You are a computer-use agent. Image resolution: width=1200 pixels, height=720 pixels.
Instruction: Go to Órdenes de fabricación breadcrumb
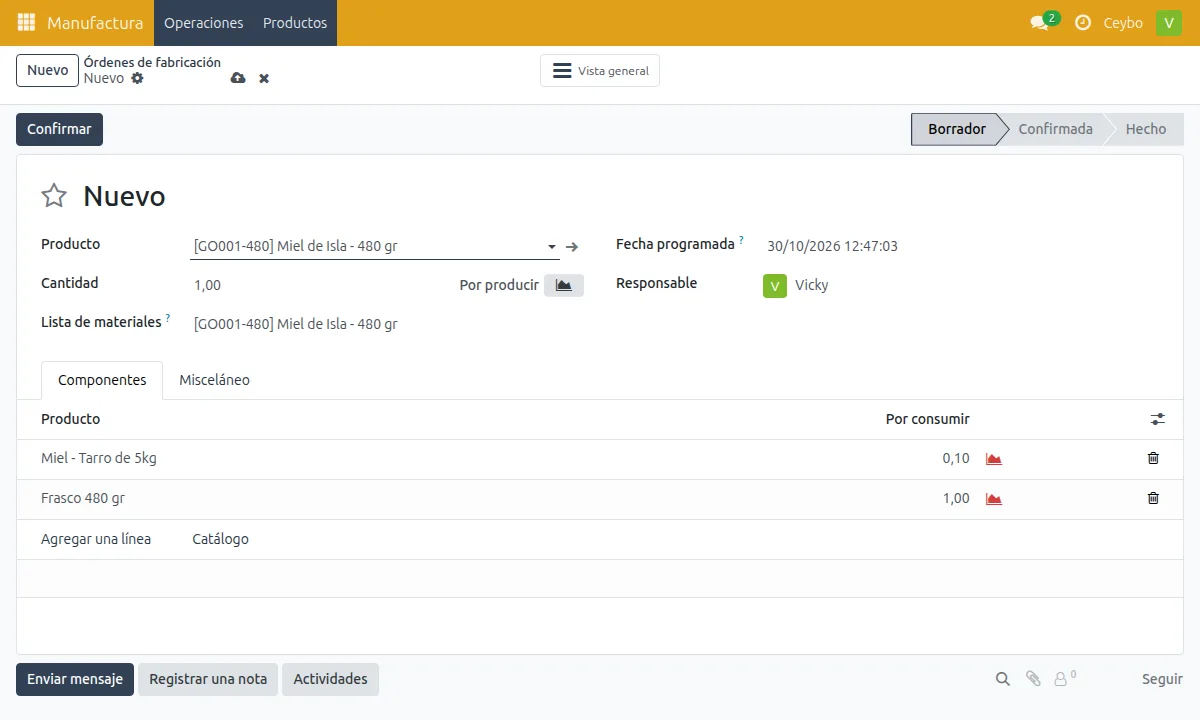152,62
